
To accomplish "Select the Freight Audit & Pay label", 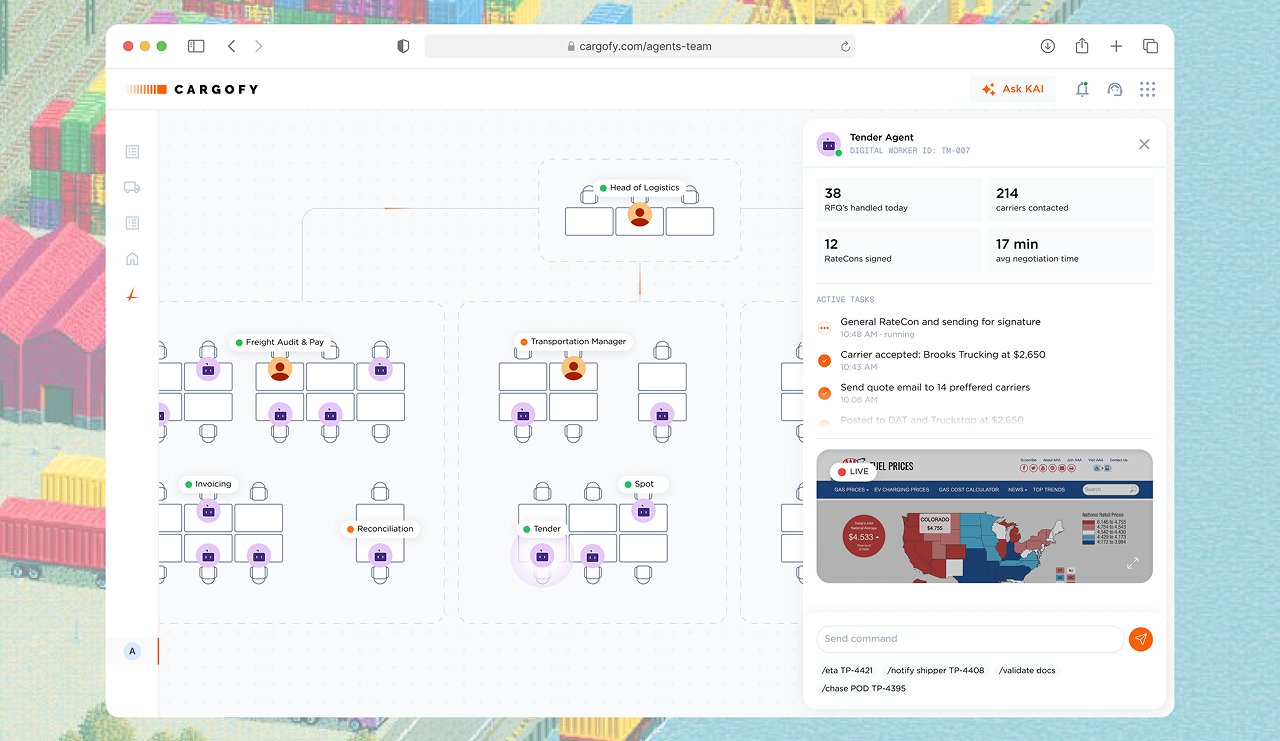I will coord(280,342).
